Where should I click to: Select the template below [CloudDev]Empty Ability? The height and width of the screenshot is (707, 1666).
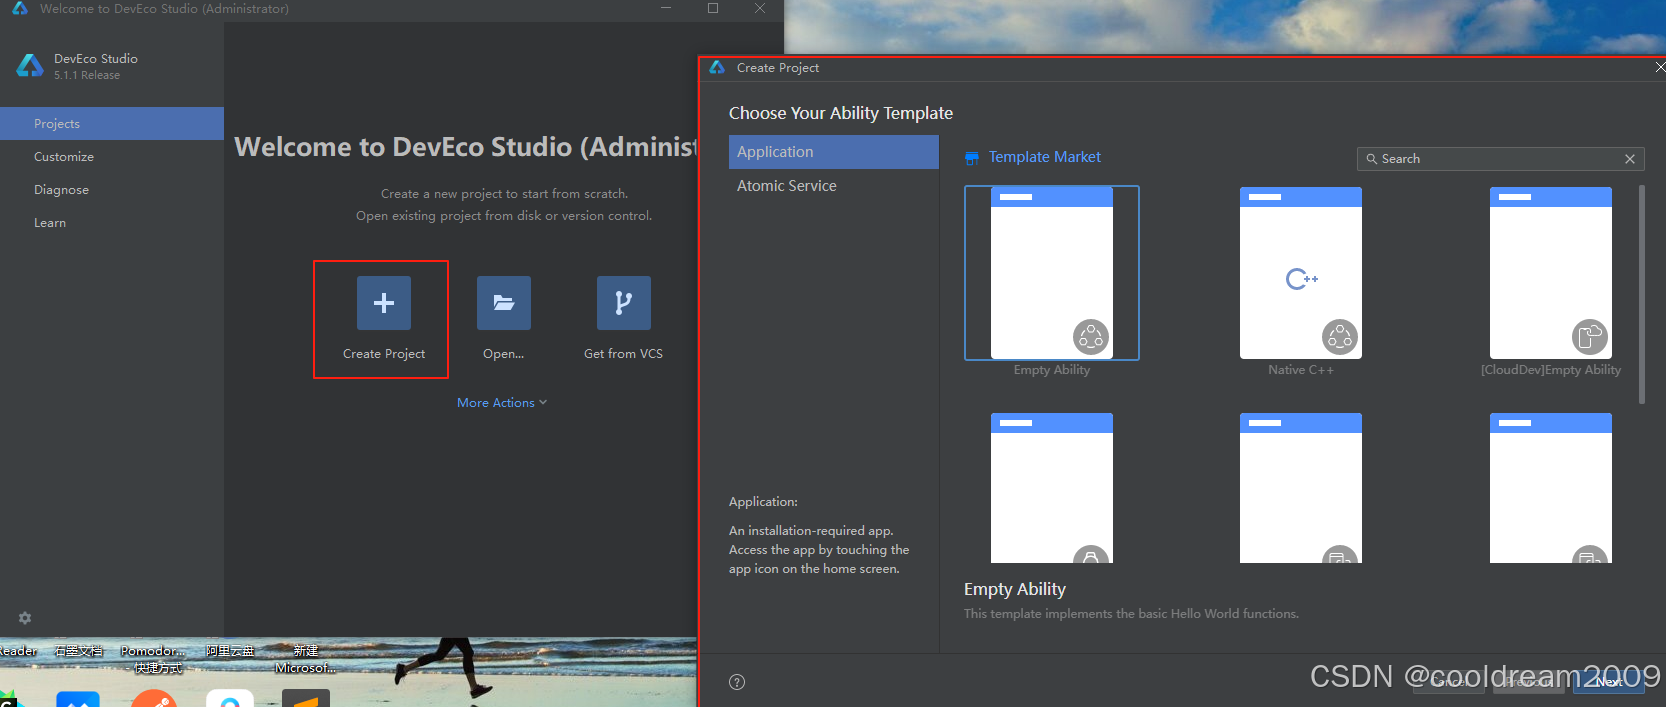1551,488
